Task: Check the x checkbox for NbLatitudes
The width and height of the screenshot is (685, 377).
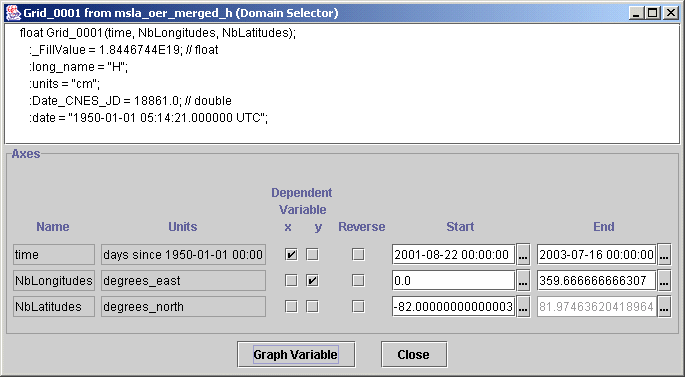Action: point(291,307)
